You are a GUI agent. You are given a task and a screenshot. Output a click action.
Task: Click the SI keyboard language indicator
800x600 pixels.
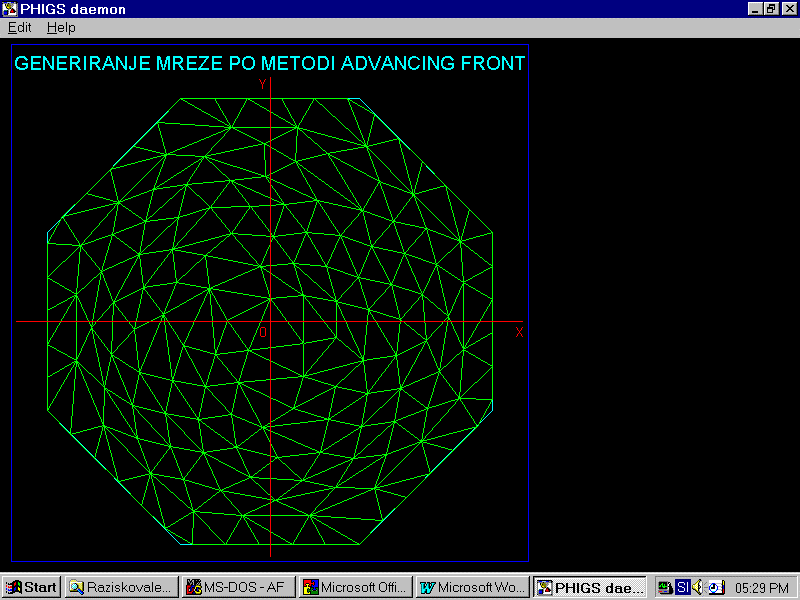(682, 587)
